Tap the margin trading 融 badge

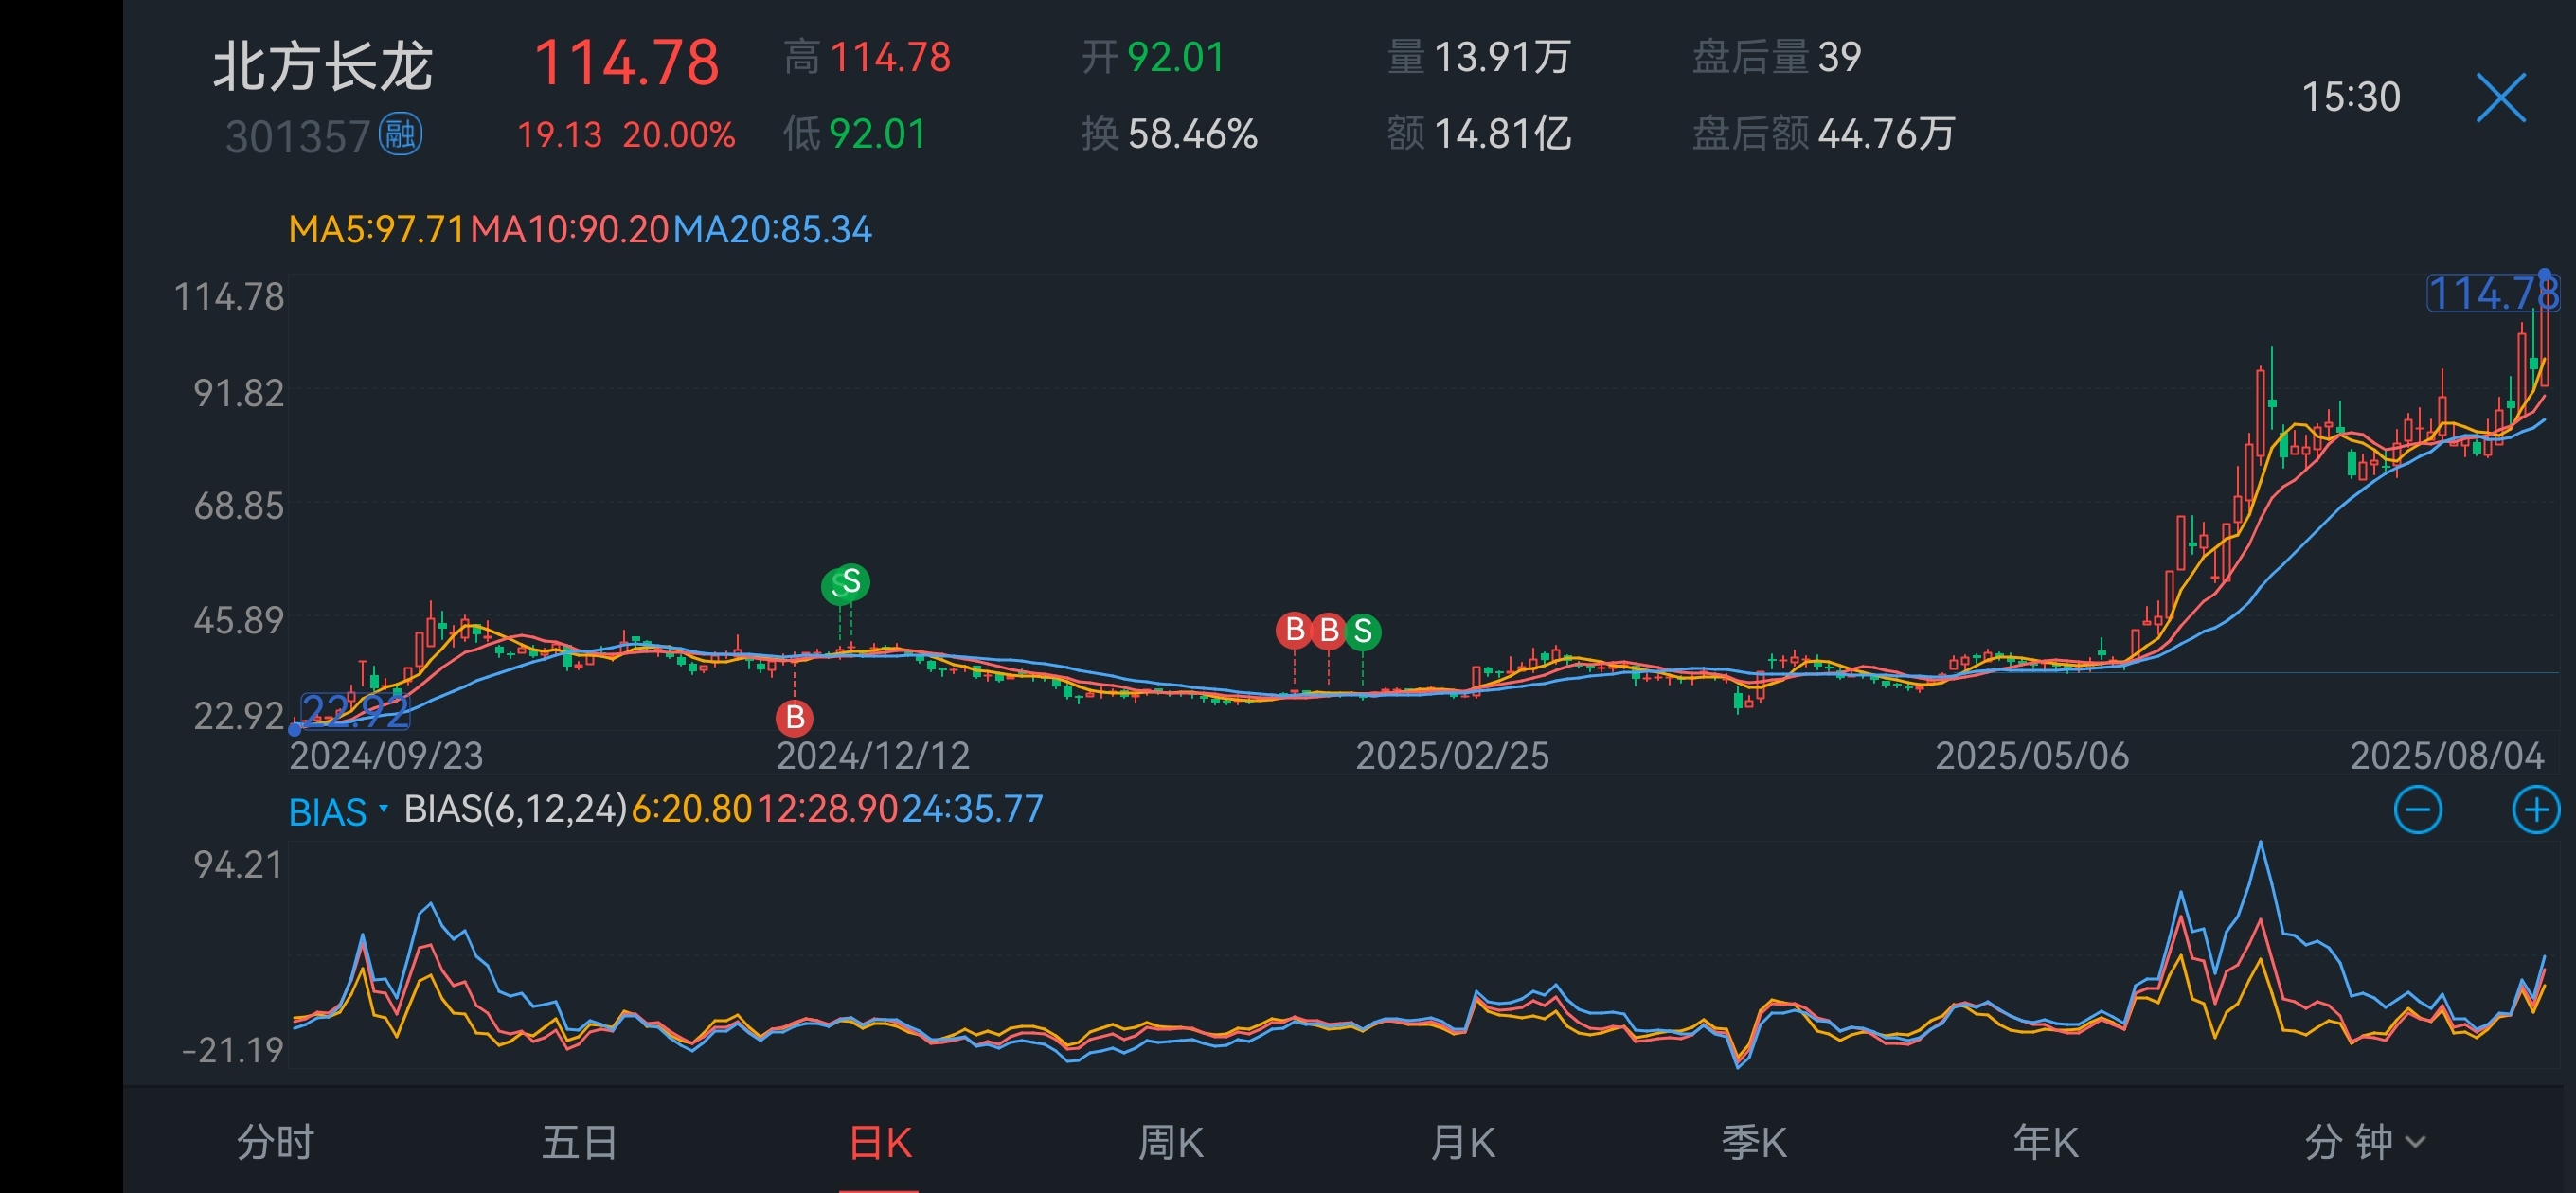[400, 133]
